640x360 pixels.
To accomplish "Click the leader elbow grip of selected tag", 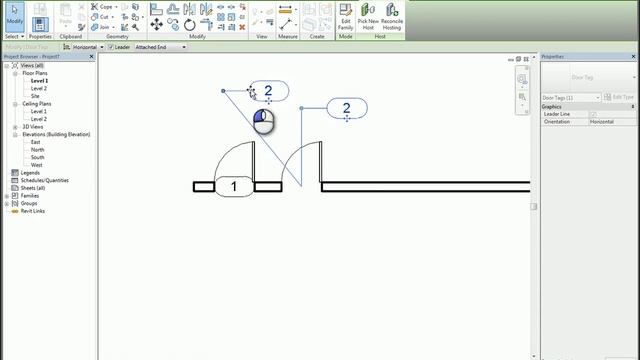I will pyautogui.click(x=223, y=91).
